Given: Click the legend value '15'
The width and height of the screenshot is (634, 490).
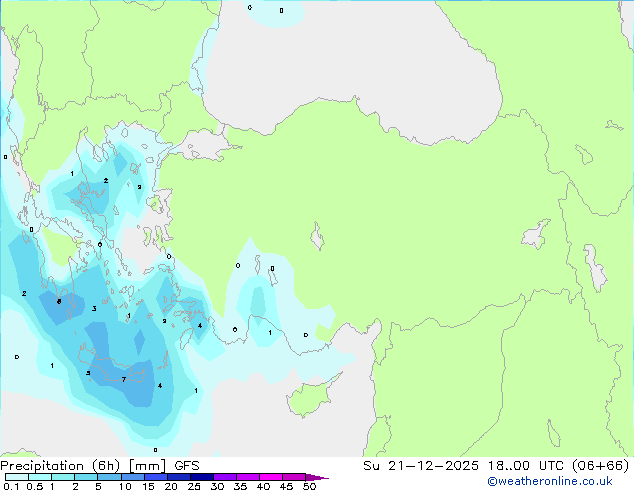Looking at the screenshot, I should (x=148, y=486).
